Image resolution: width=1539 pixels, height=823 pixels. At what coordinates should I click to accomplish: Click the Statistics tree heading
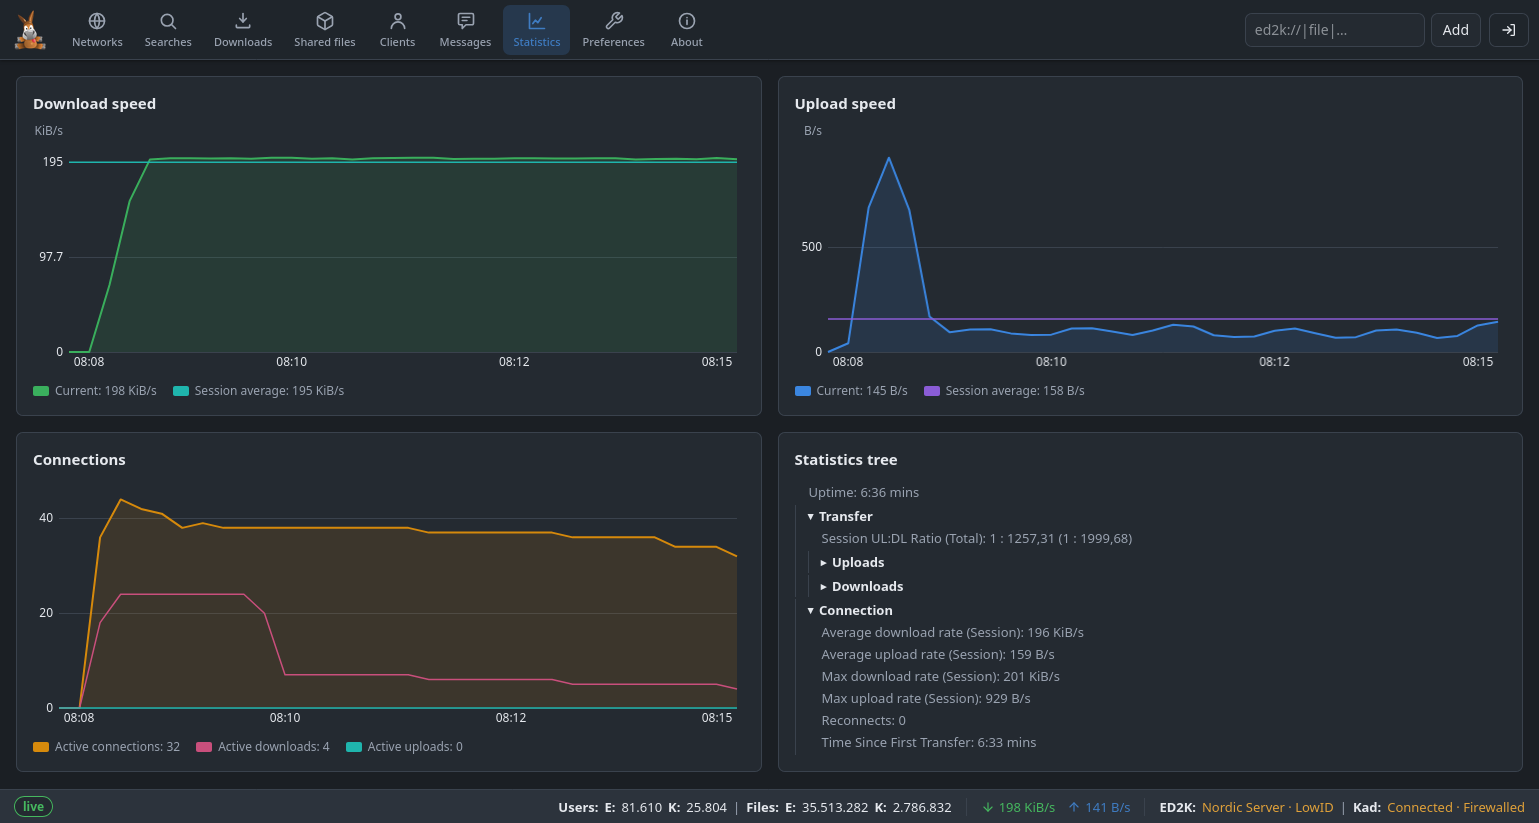[846, 460]
